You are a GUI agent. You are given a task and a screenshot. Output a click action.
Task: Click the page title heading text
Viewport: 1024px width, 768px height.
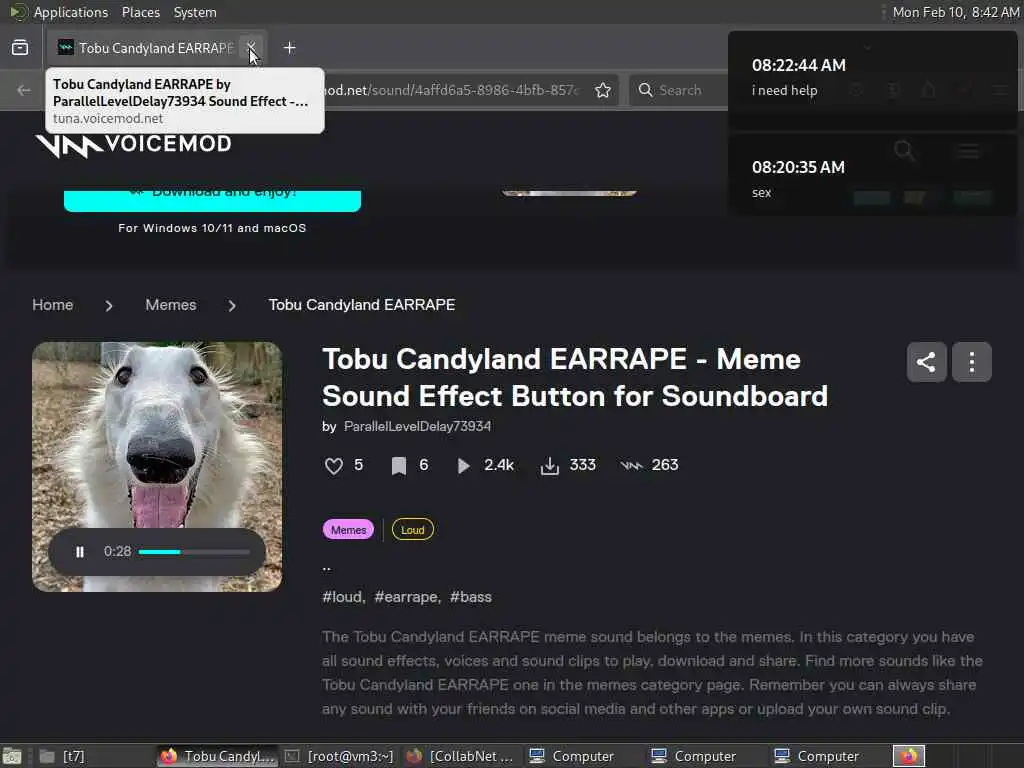coord(575,377)
